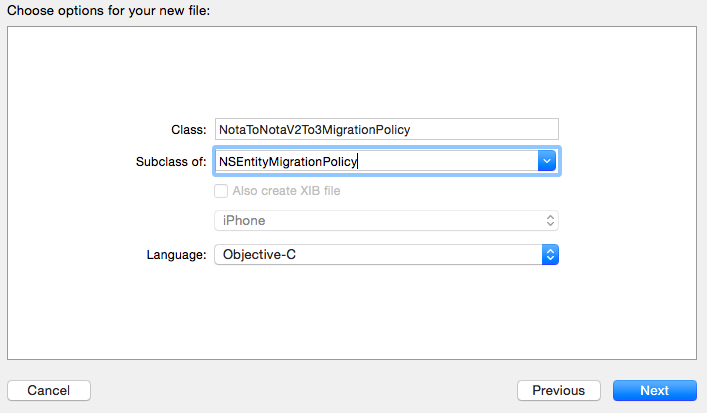This screenshot has height=413, width=707.
Task: Click the NSEntityMigrationPolicy text in Subclass field
Action: pyautogui.click(x=288, y=161)
